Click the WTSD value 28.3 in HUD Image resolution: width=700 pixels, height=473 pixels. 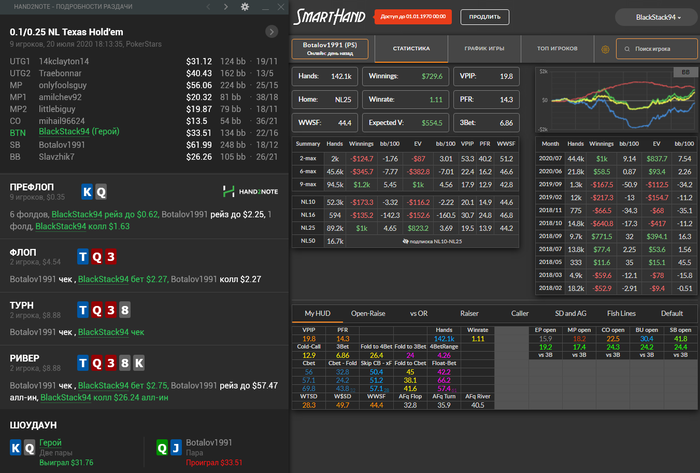308,405
